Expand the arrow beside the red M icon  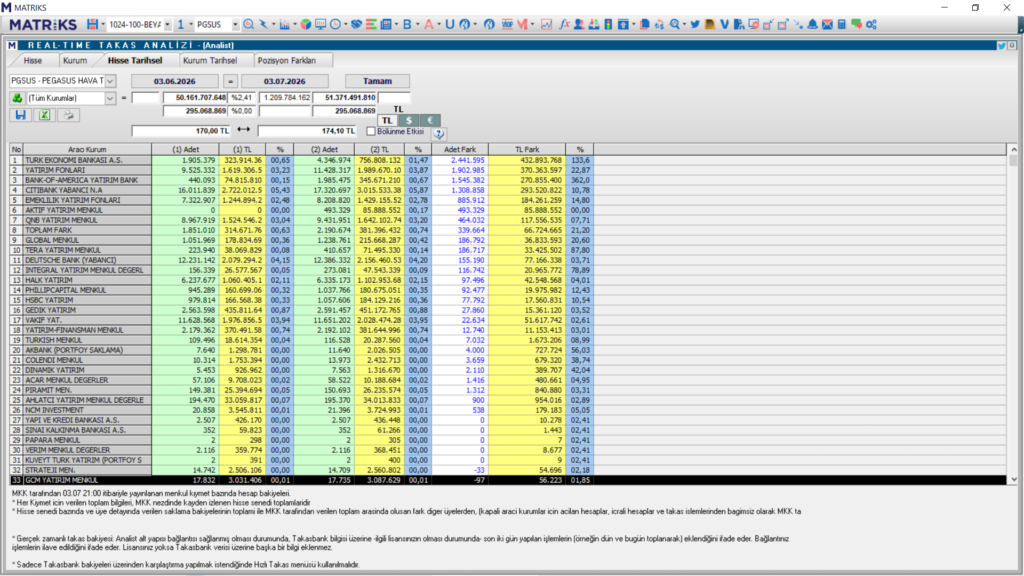tap(532, 24)
